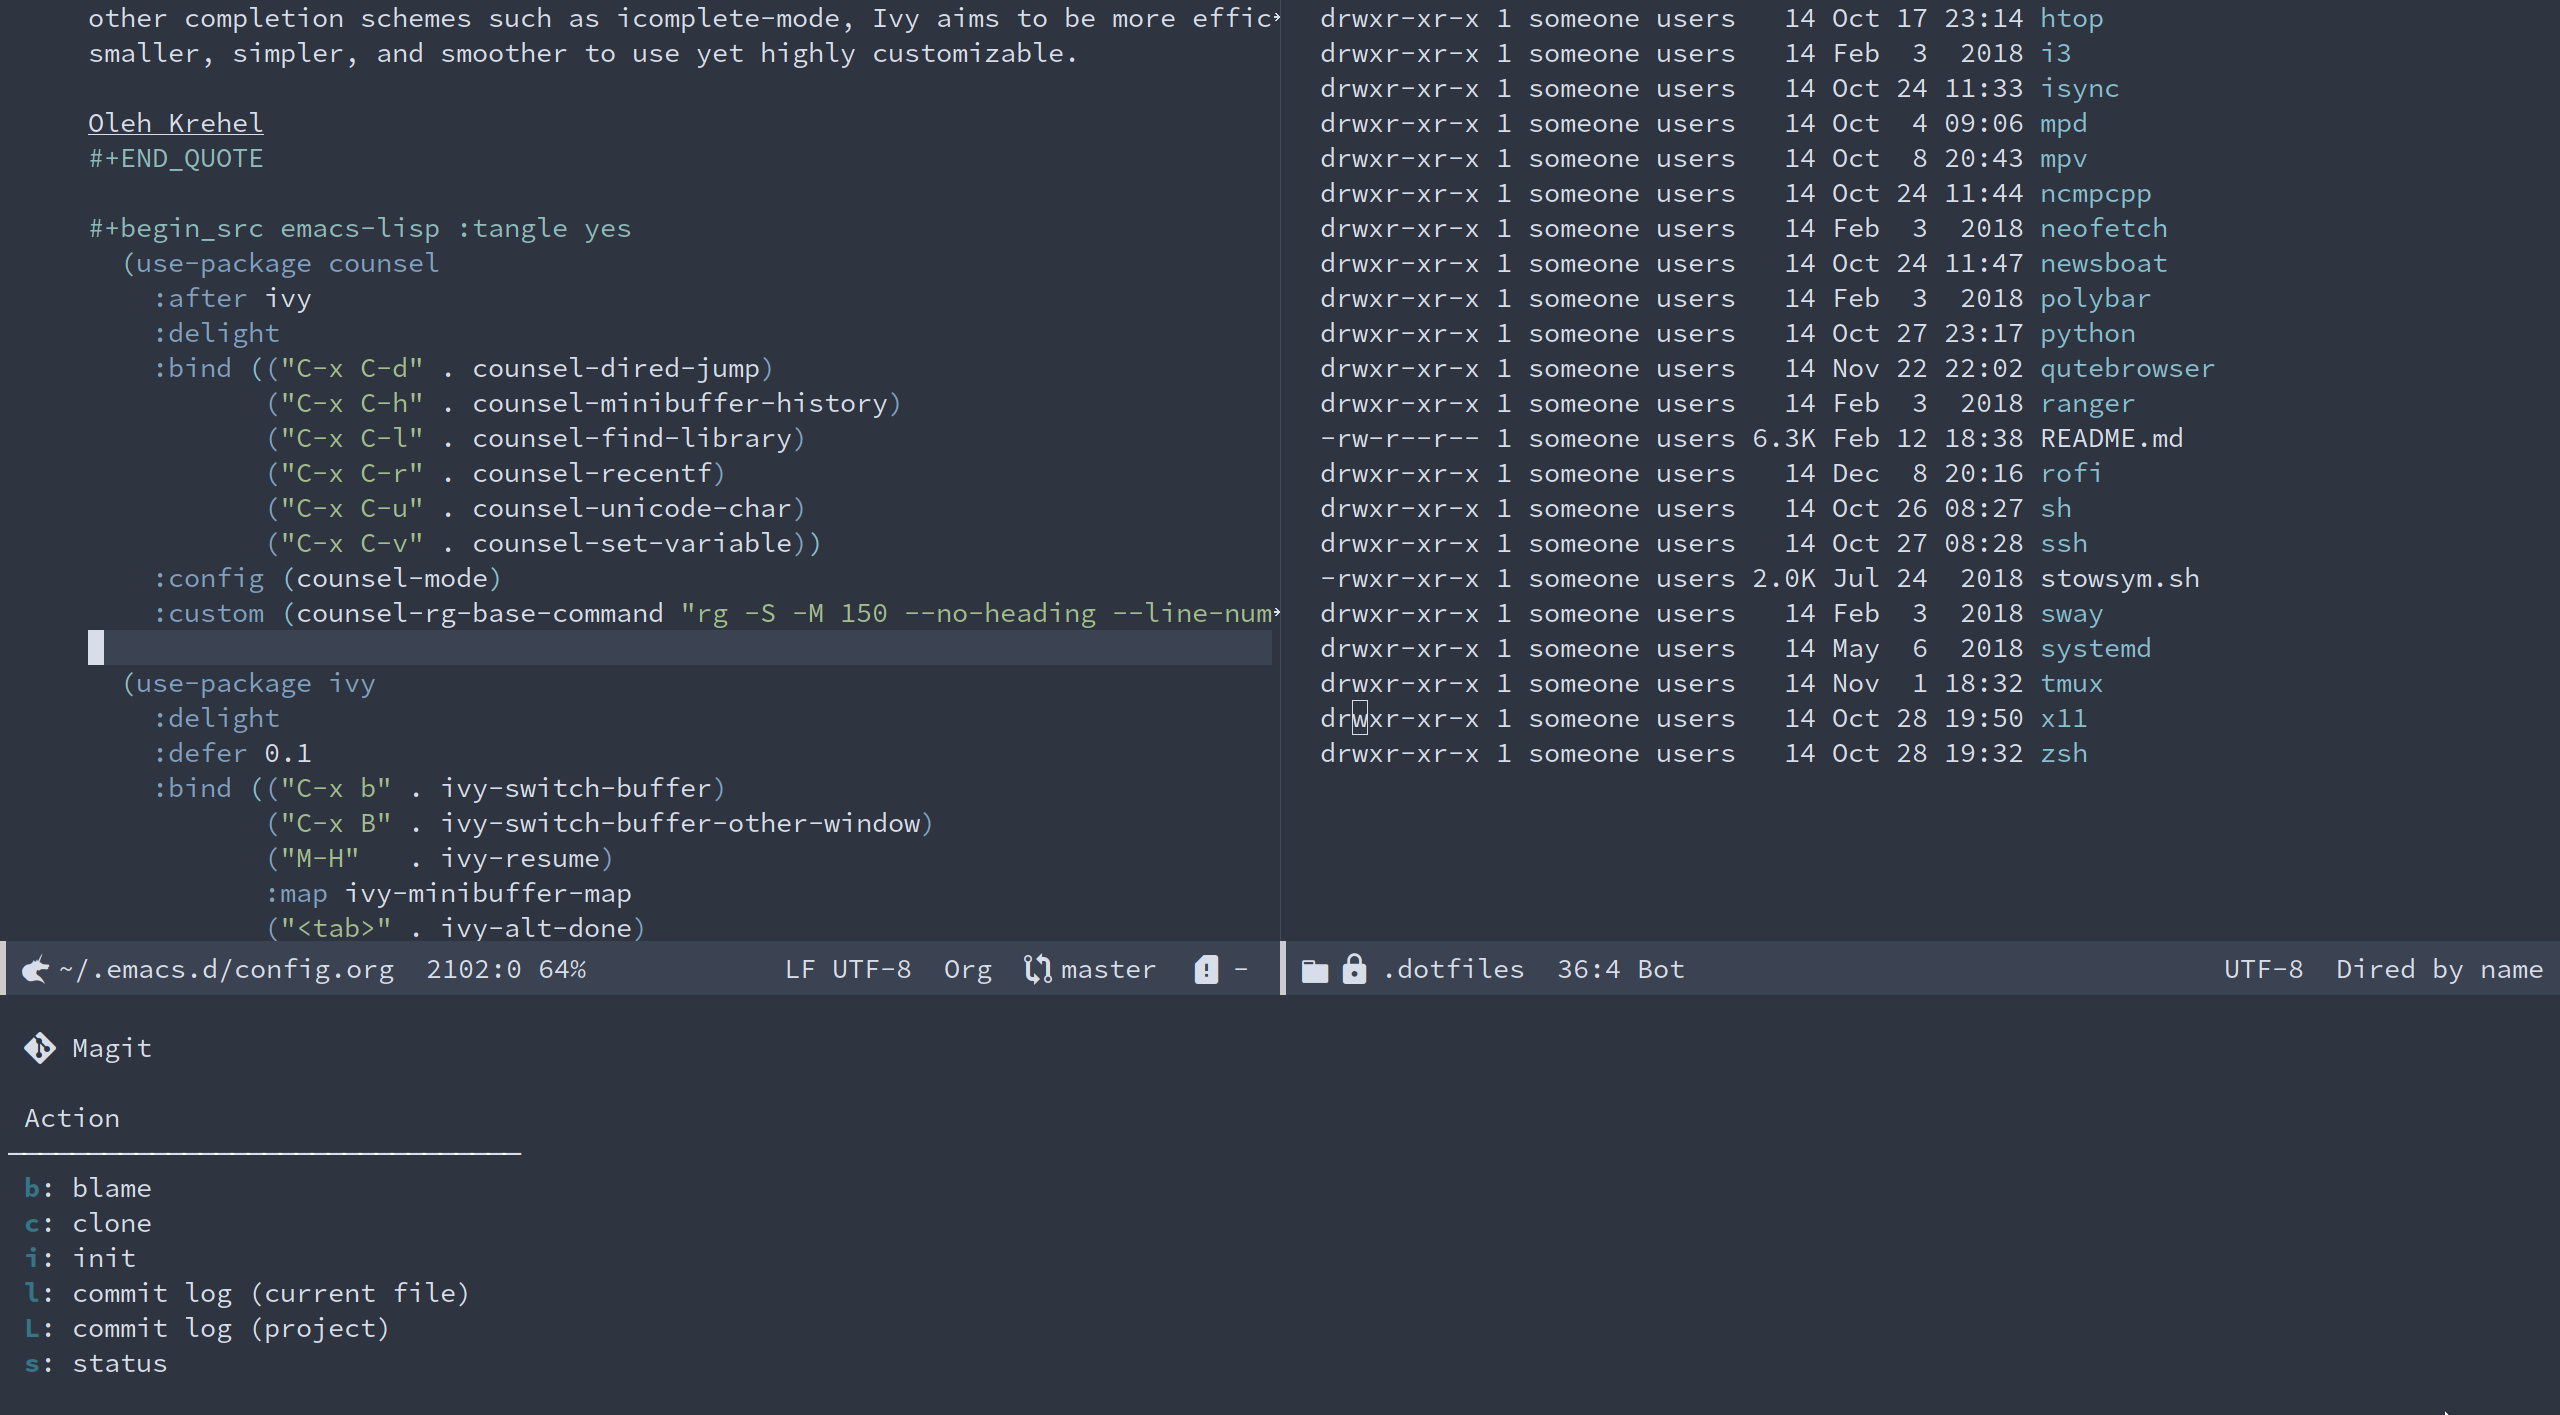Click the Magit git logo icon
Screen dimensions: 2560x1415
pos(40,1048)
